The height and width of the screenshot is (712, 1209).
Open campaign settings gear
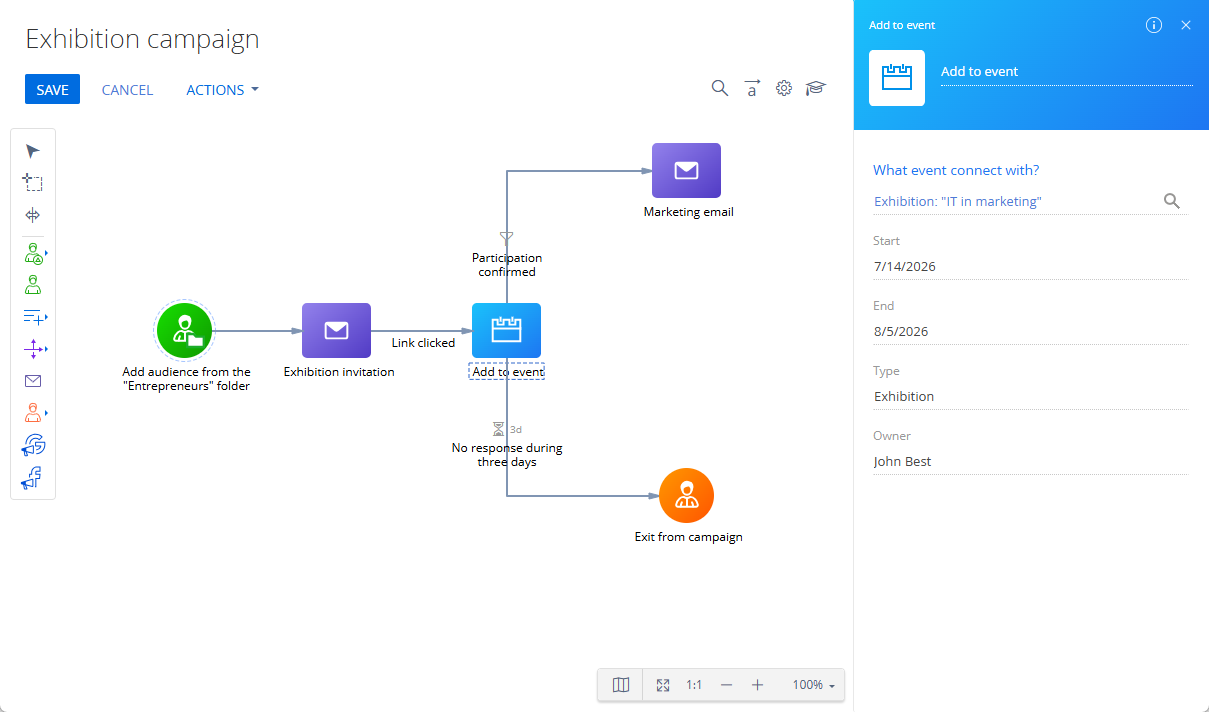click(784, 88)
